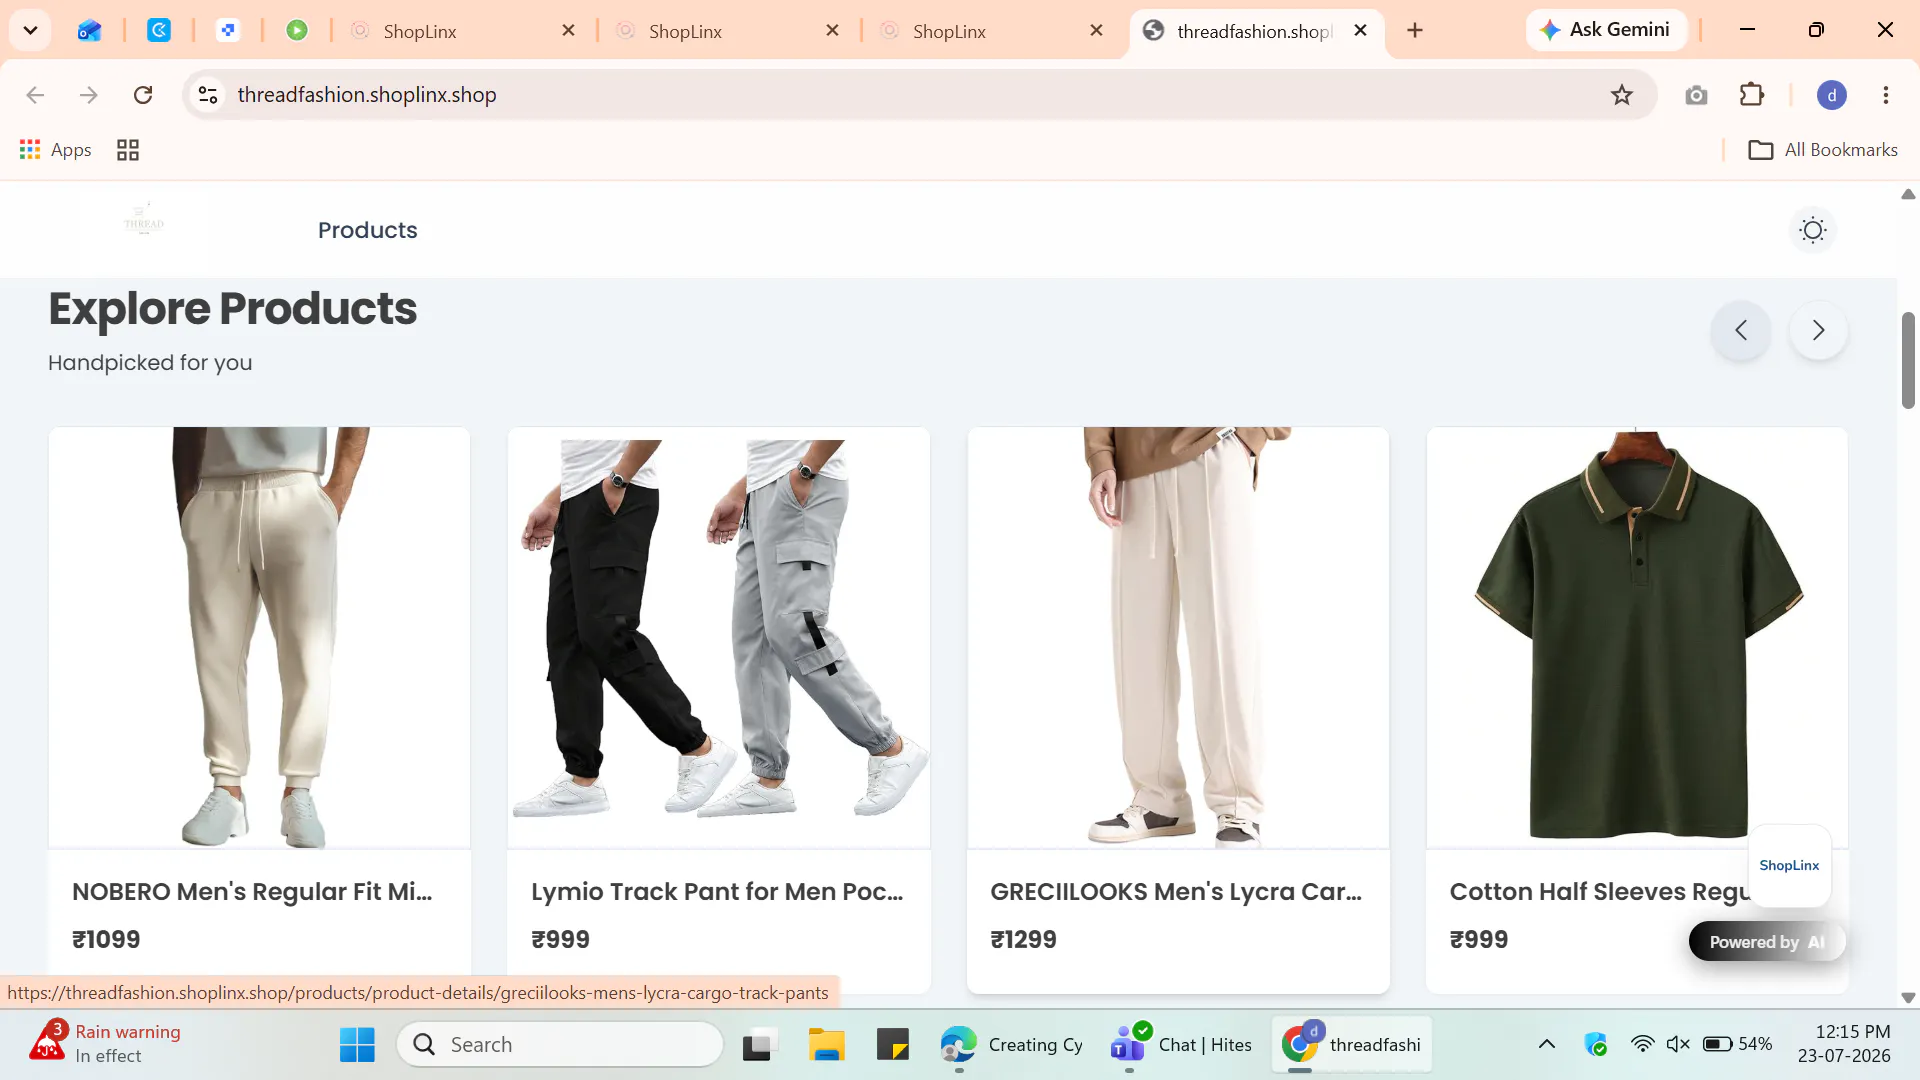
Task: Open Task View on the taskbar
Action: (x=760, y=1044)
